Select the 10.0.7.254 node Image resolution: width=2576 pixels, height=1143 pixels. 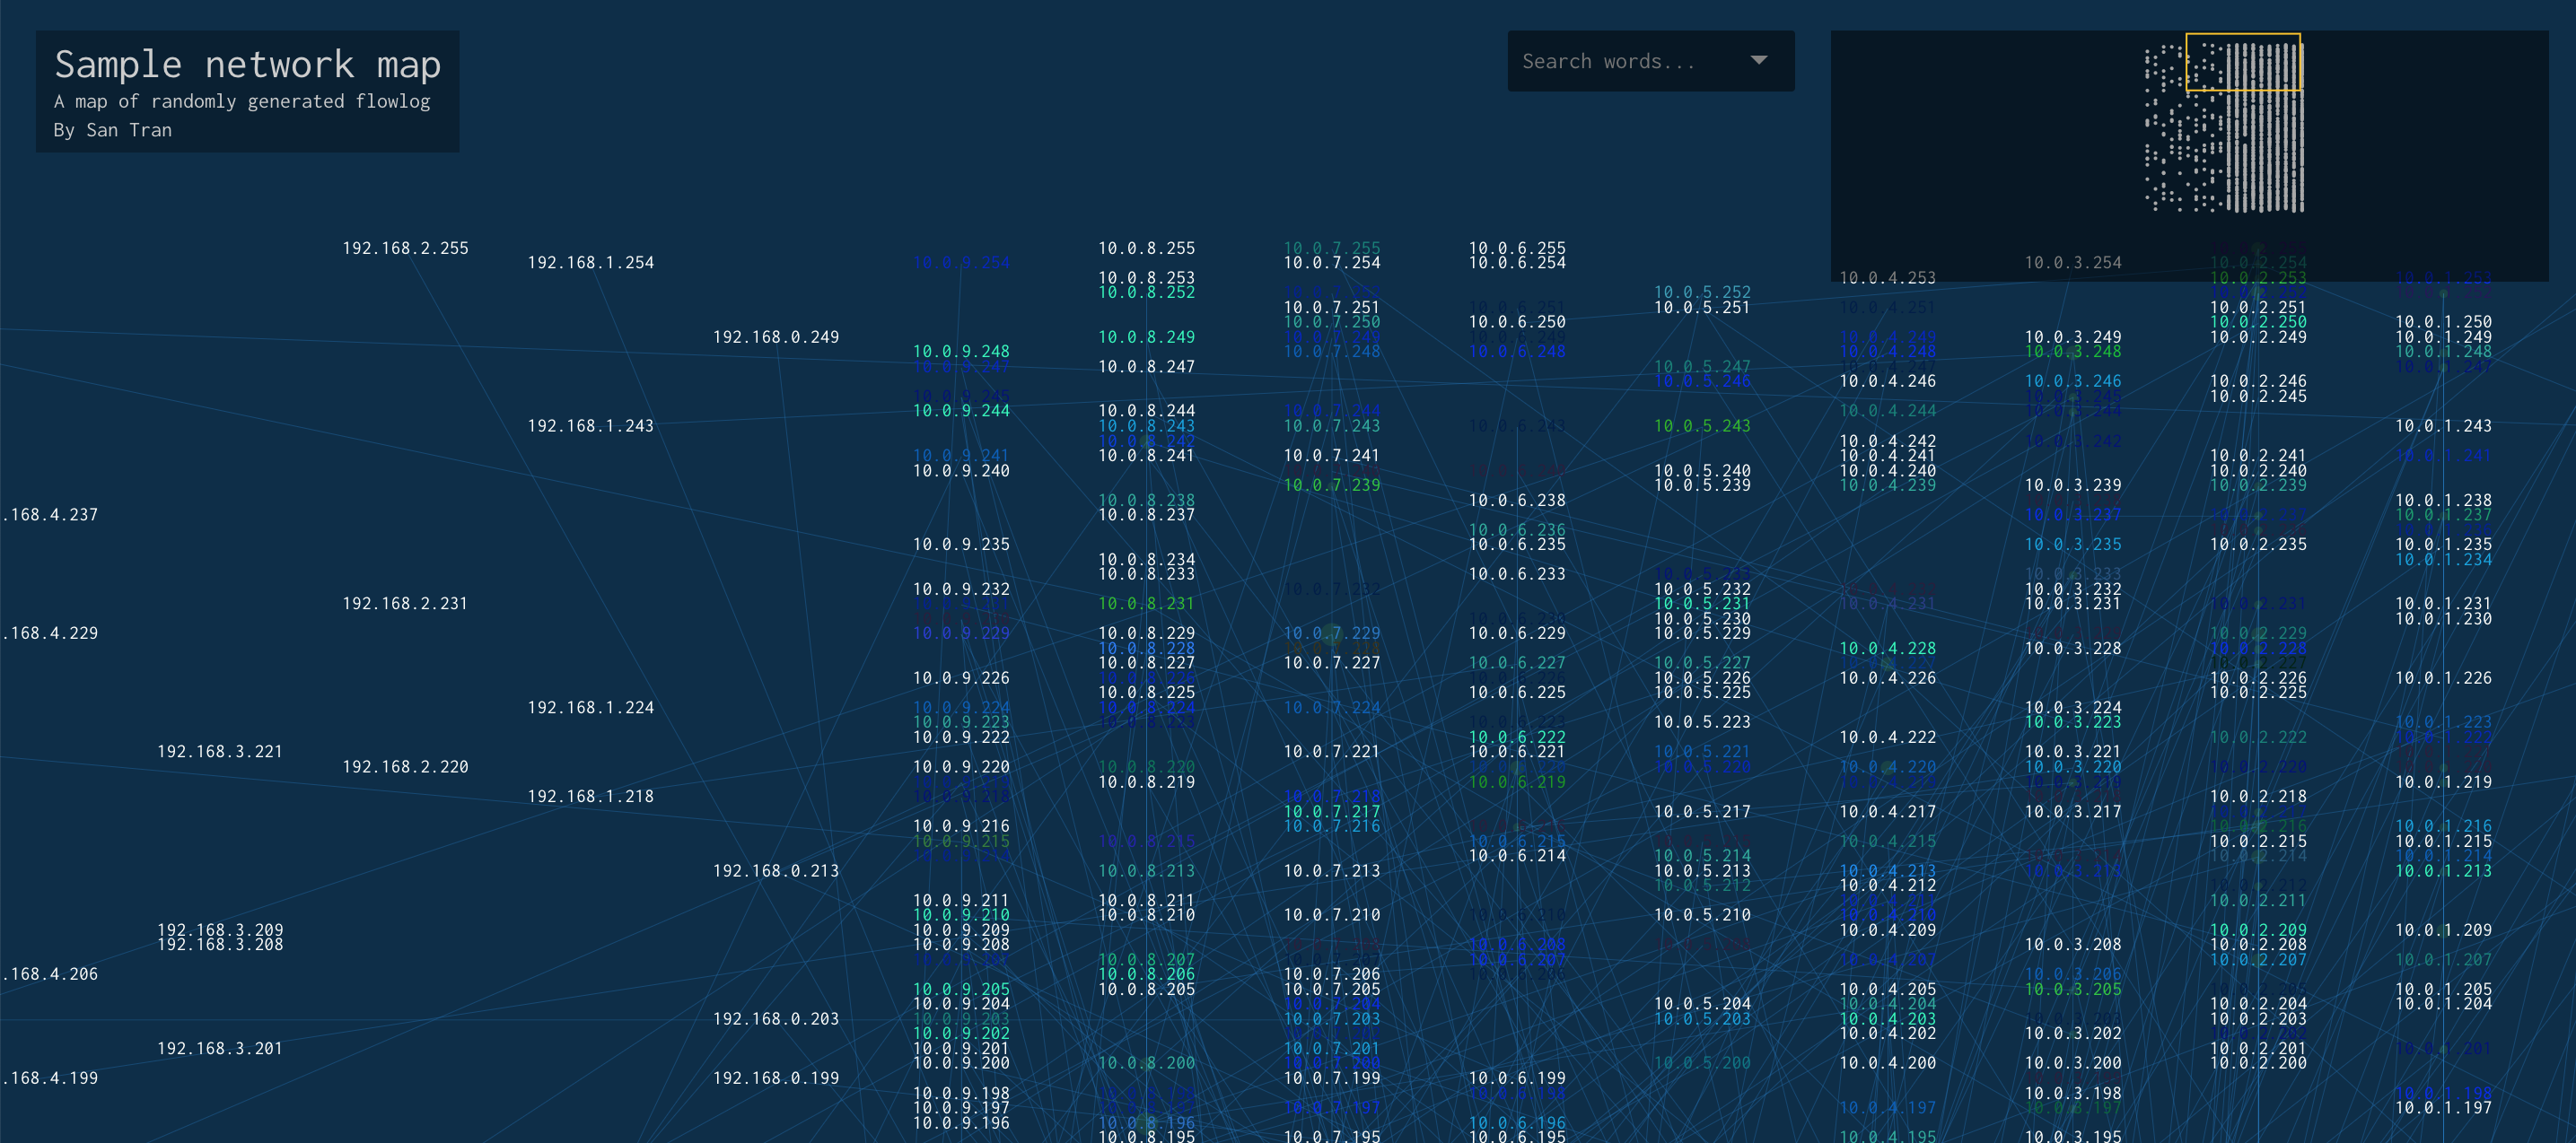pos(1331,263)
